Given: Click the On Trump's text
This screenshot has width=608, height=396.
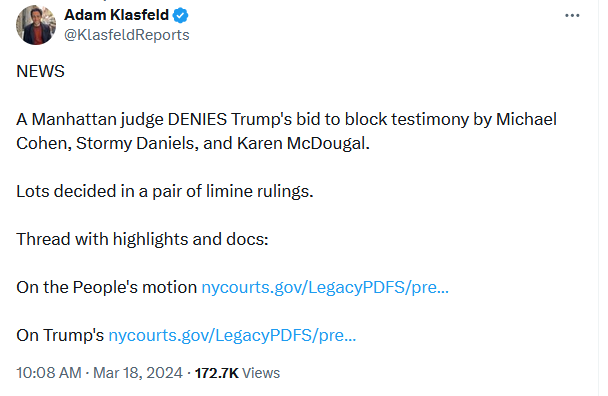Looking at the screenshot, I should tap(60, 335).
